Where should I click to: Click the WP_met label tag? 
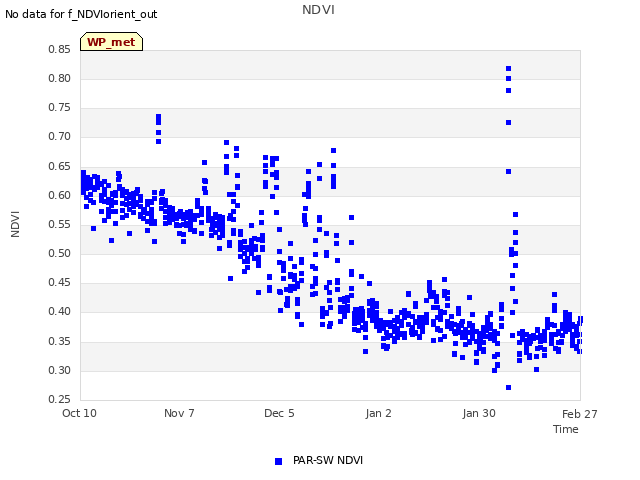click(111, 42)
